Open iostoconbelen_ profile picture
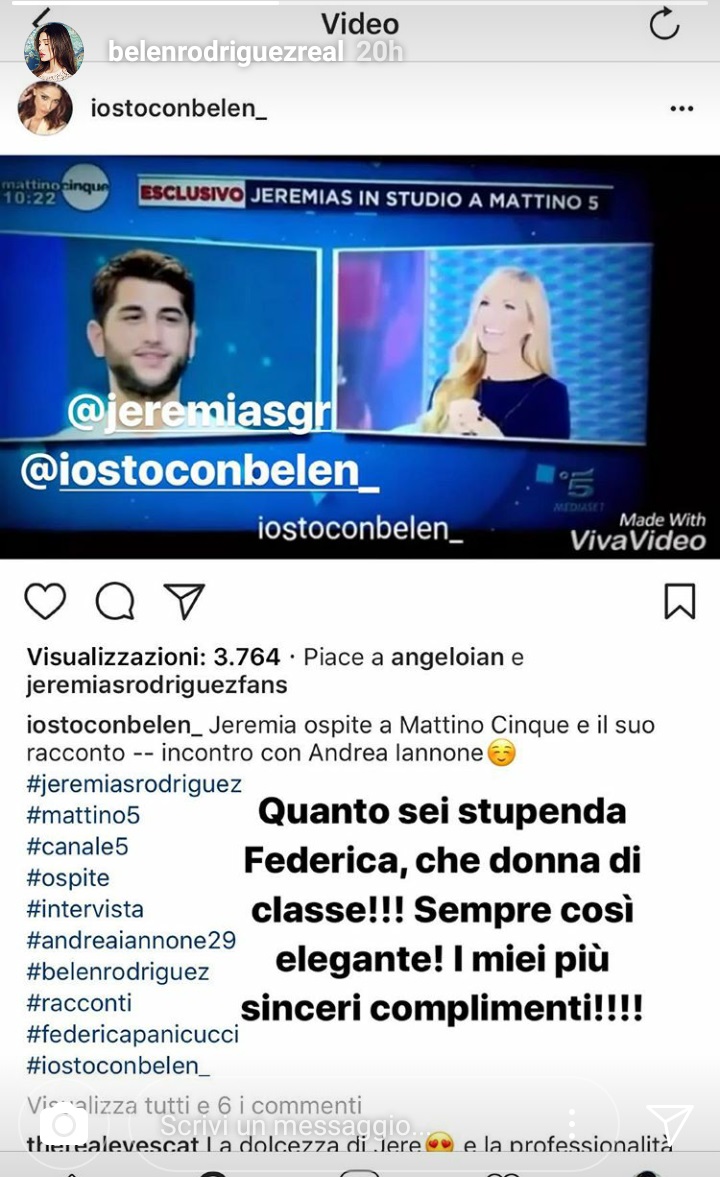The height and width of the screenshot is (1177, 720). coord(45,108)
